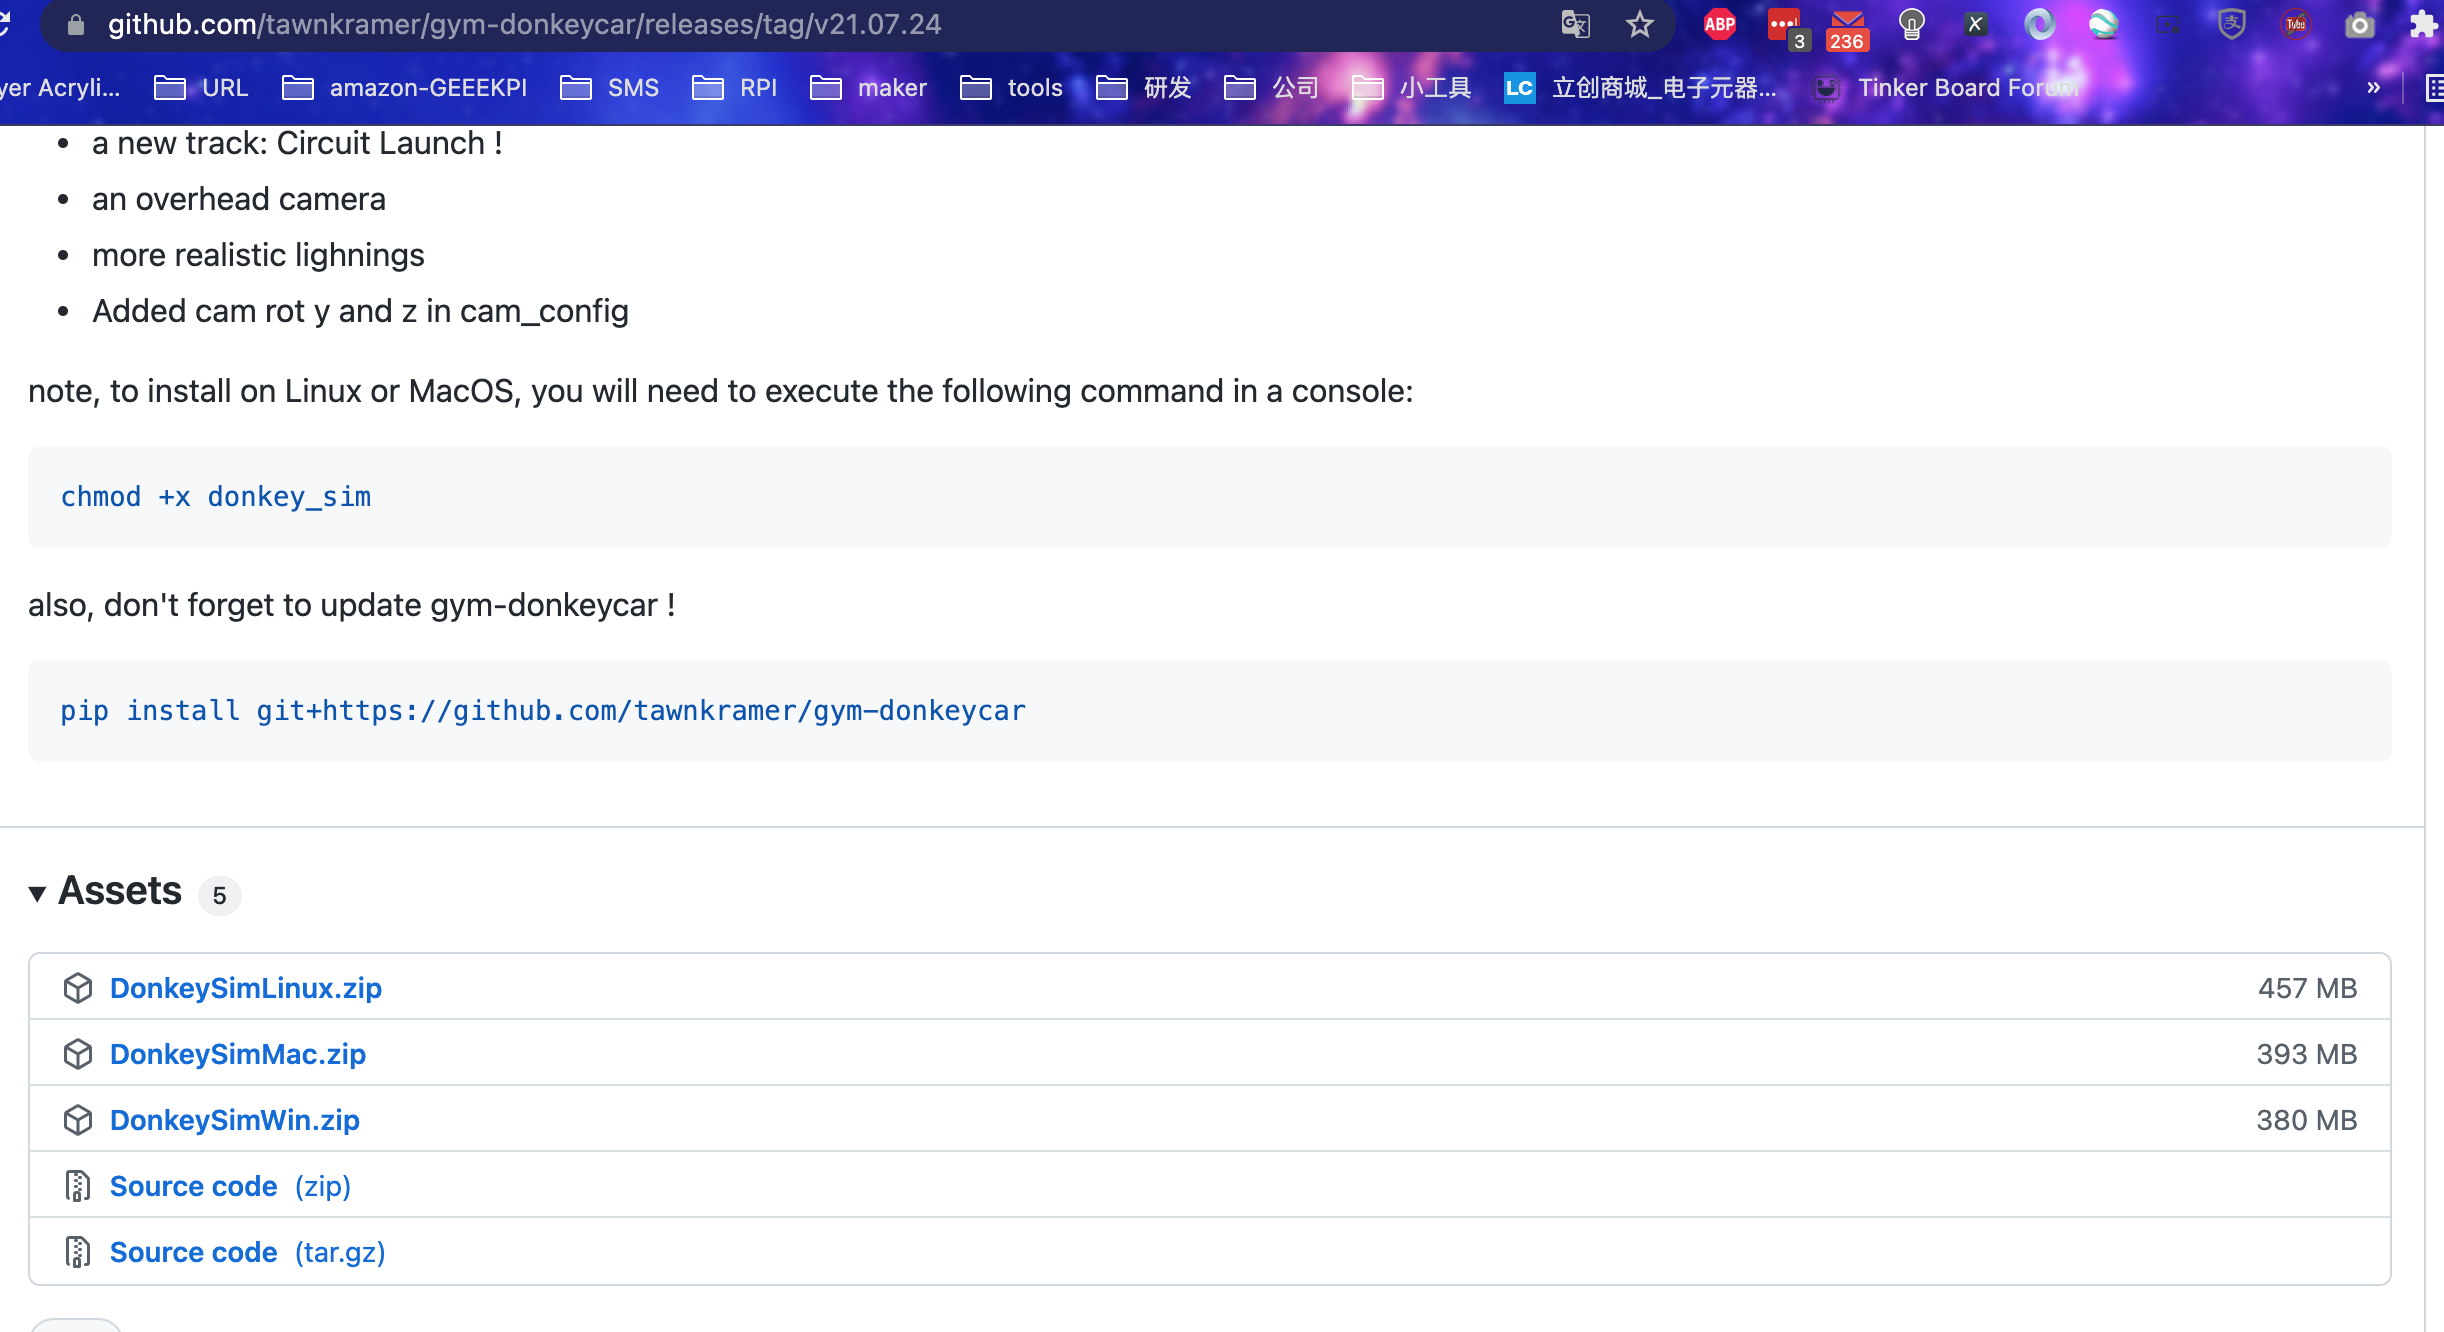Click the 'pip install git+https' command text
Viewport: 2444px width, 1332px height.
pyautogui.click(x=543, y=711)
